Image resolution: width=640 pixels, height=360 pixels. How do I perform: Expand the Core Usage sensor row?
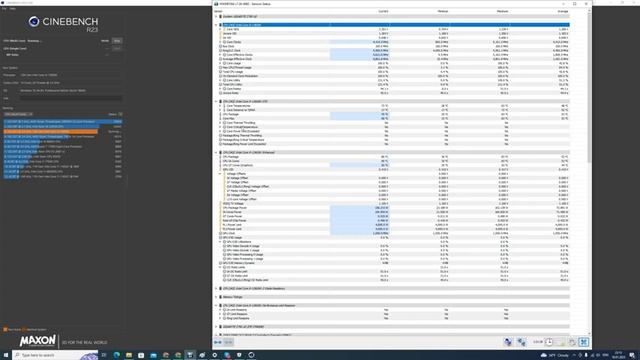tap(220, 63)
